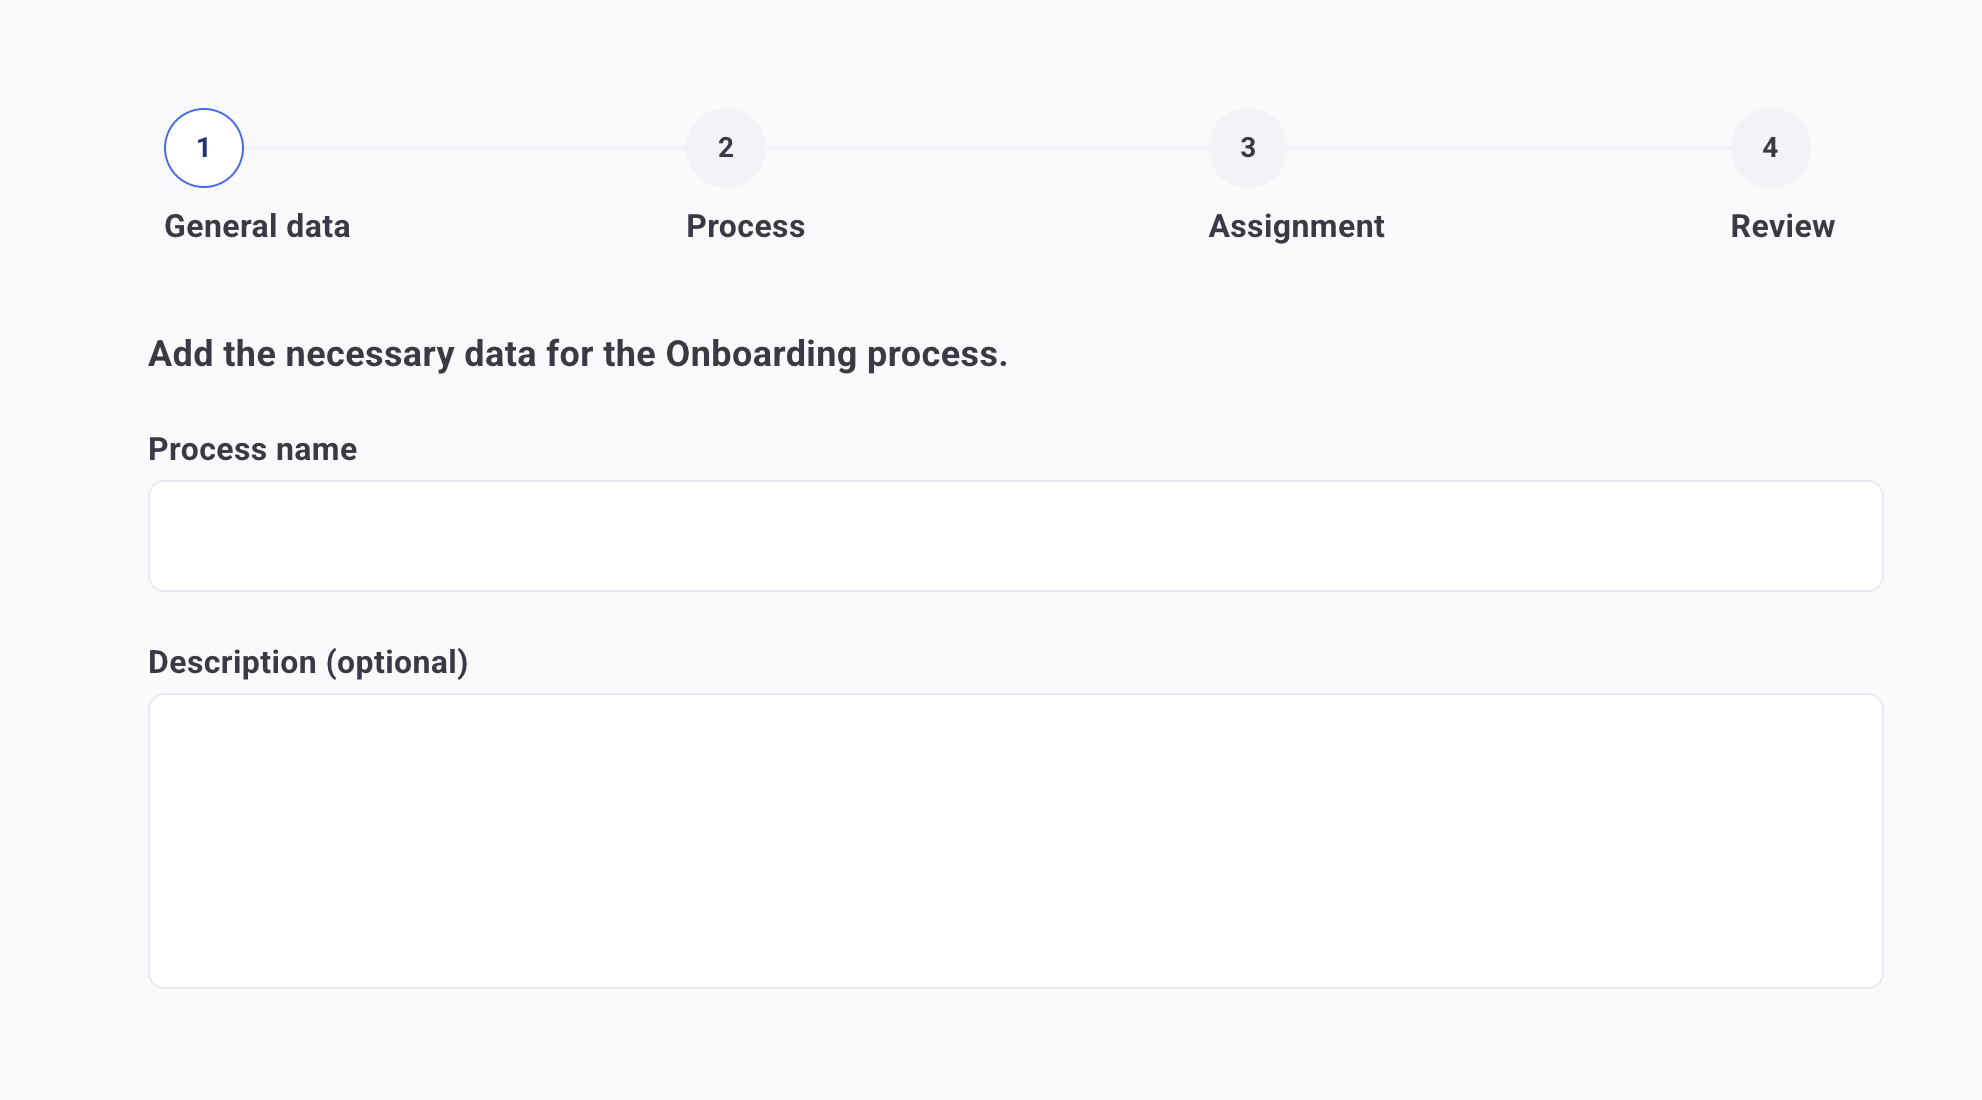The height and width of the screenshot is (1100, 1982).
Task: Click progress line between steps 2 and 3
Action: (x=987, y=148)
